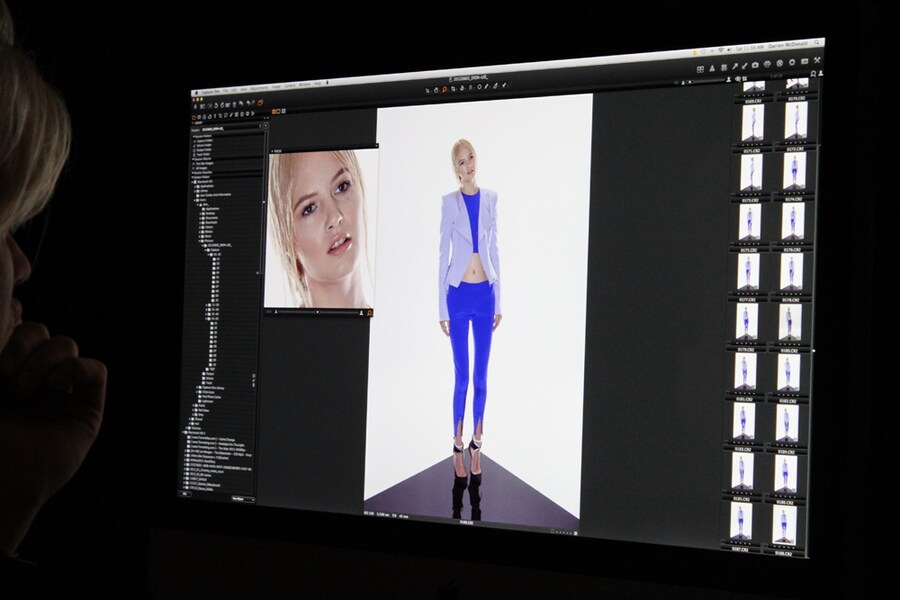Select the white balance picker cursor tool
Viewport: 900px width, 600px height.
(x=487, y=86)
